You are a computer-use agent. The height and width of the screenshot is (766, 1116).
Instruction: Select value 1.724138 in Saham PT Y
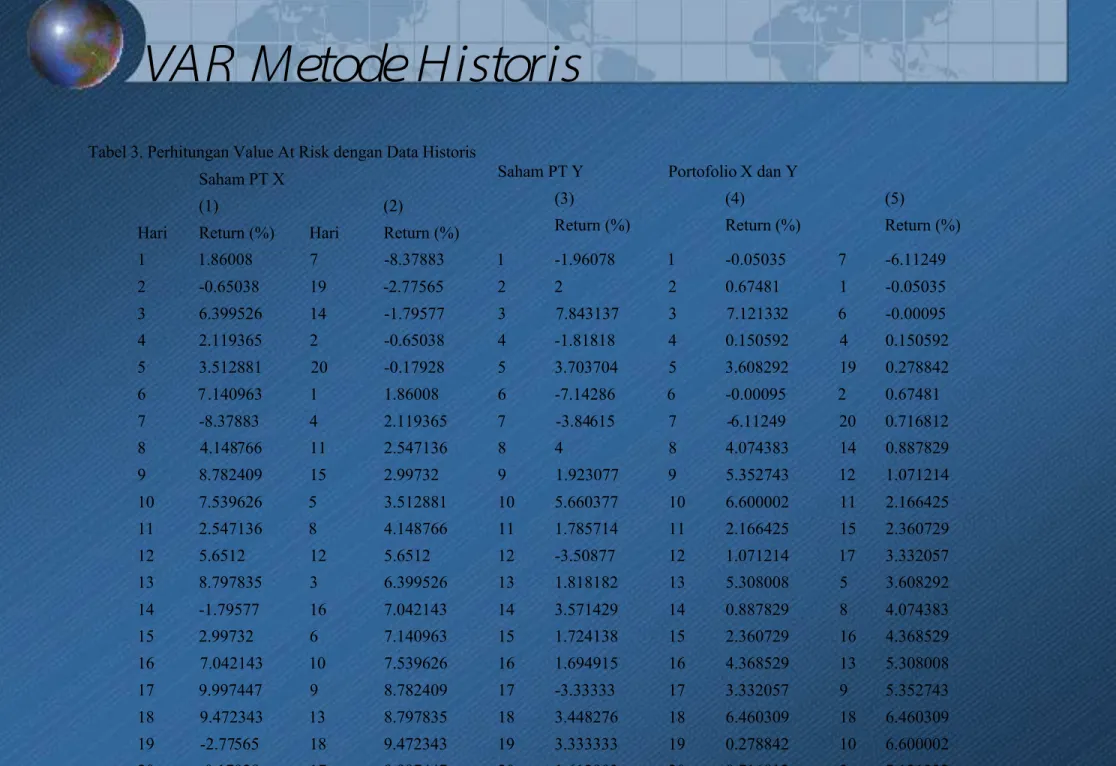coord(586,636)
